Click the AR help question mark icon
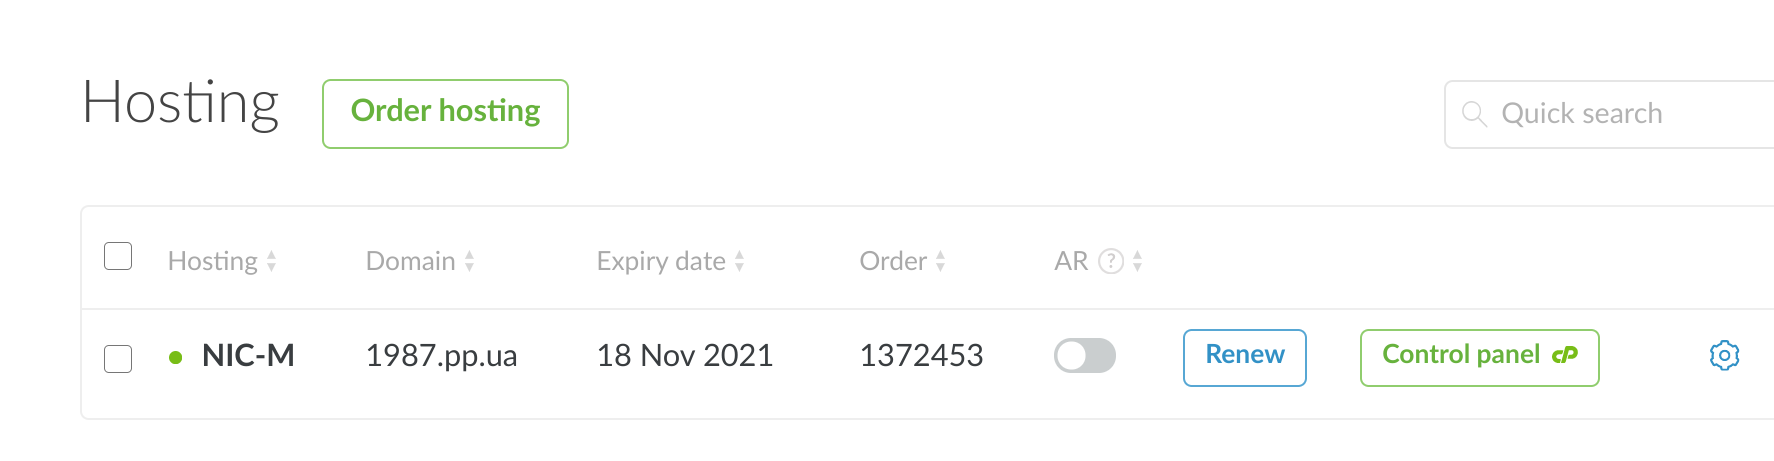The image size is (1774, 461). click(x=1110, y=261)
